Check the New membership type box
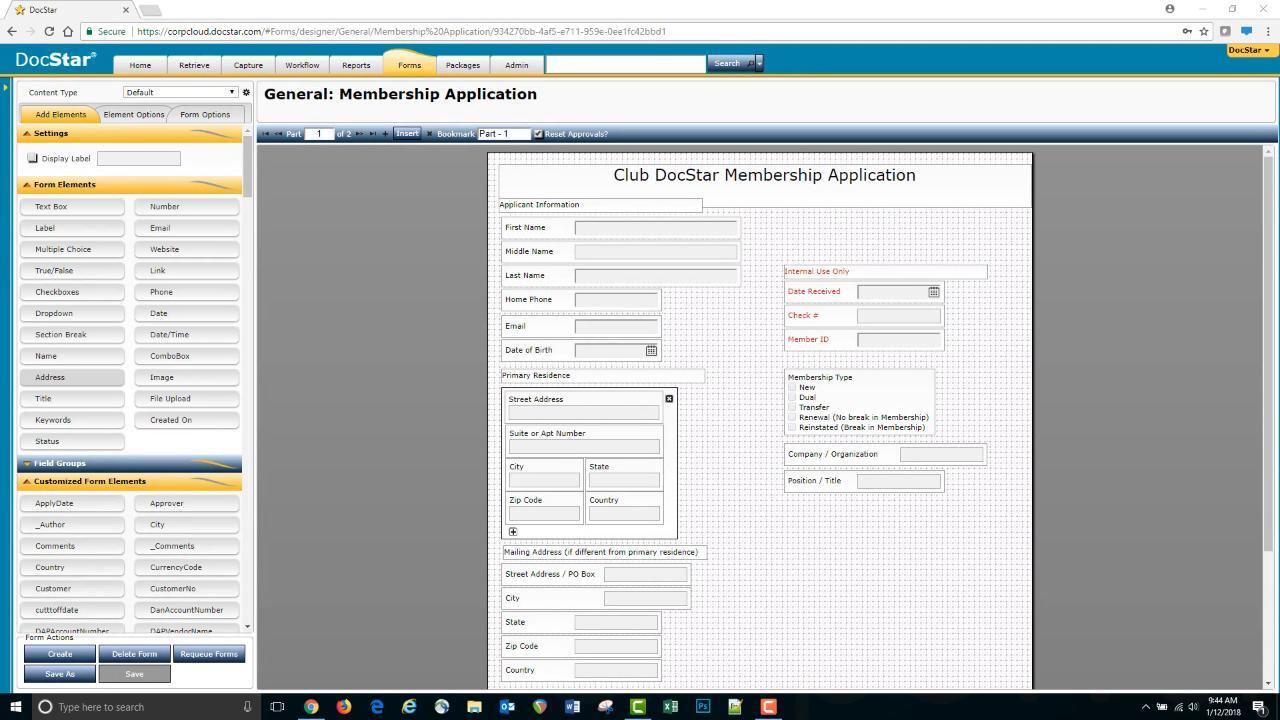The height and width of the screenshot is (720, 1280). pyautogui.click(x=792, y=387)
